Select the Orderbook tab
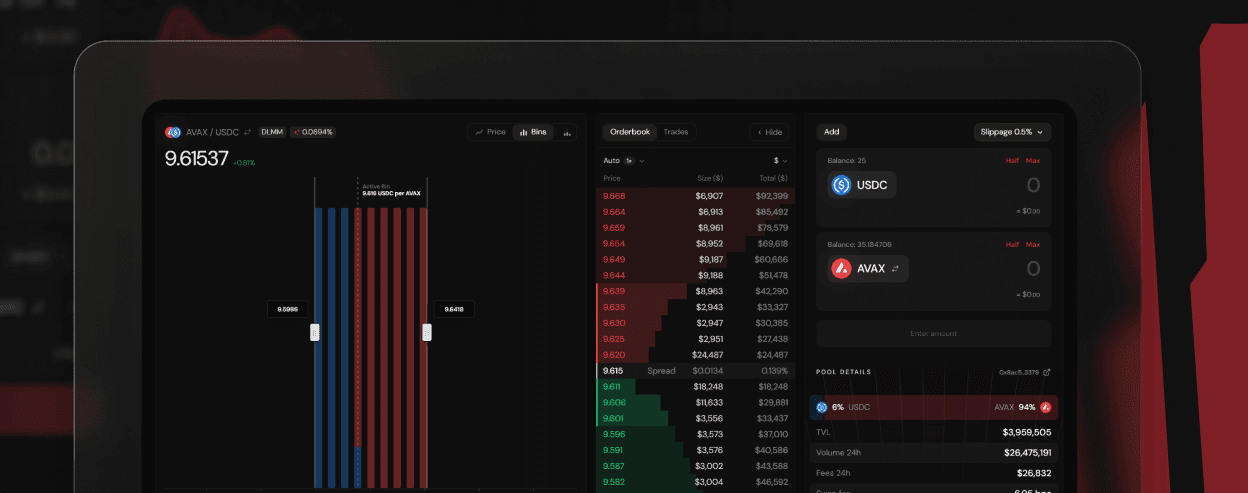Screen dimensions: 1248x493 point(630,132)
